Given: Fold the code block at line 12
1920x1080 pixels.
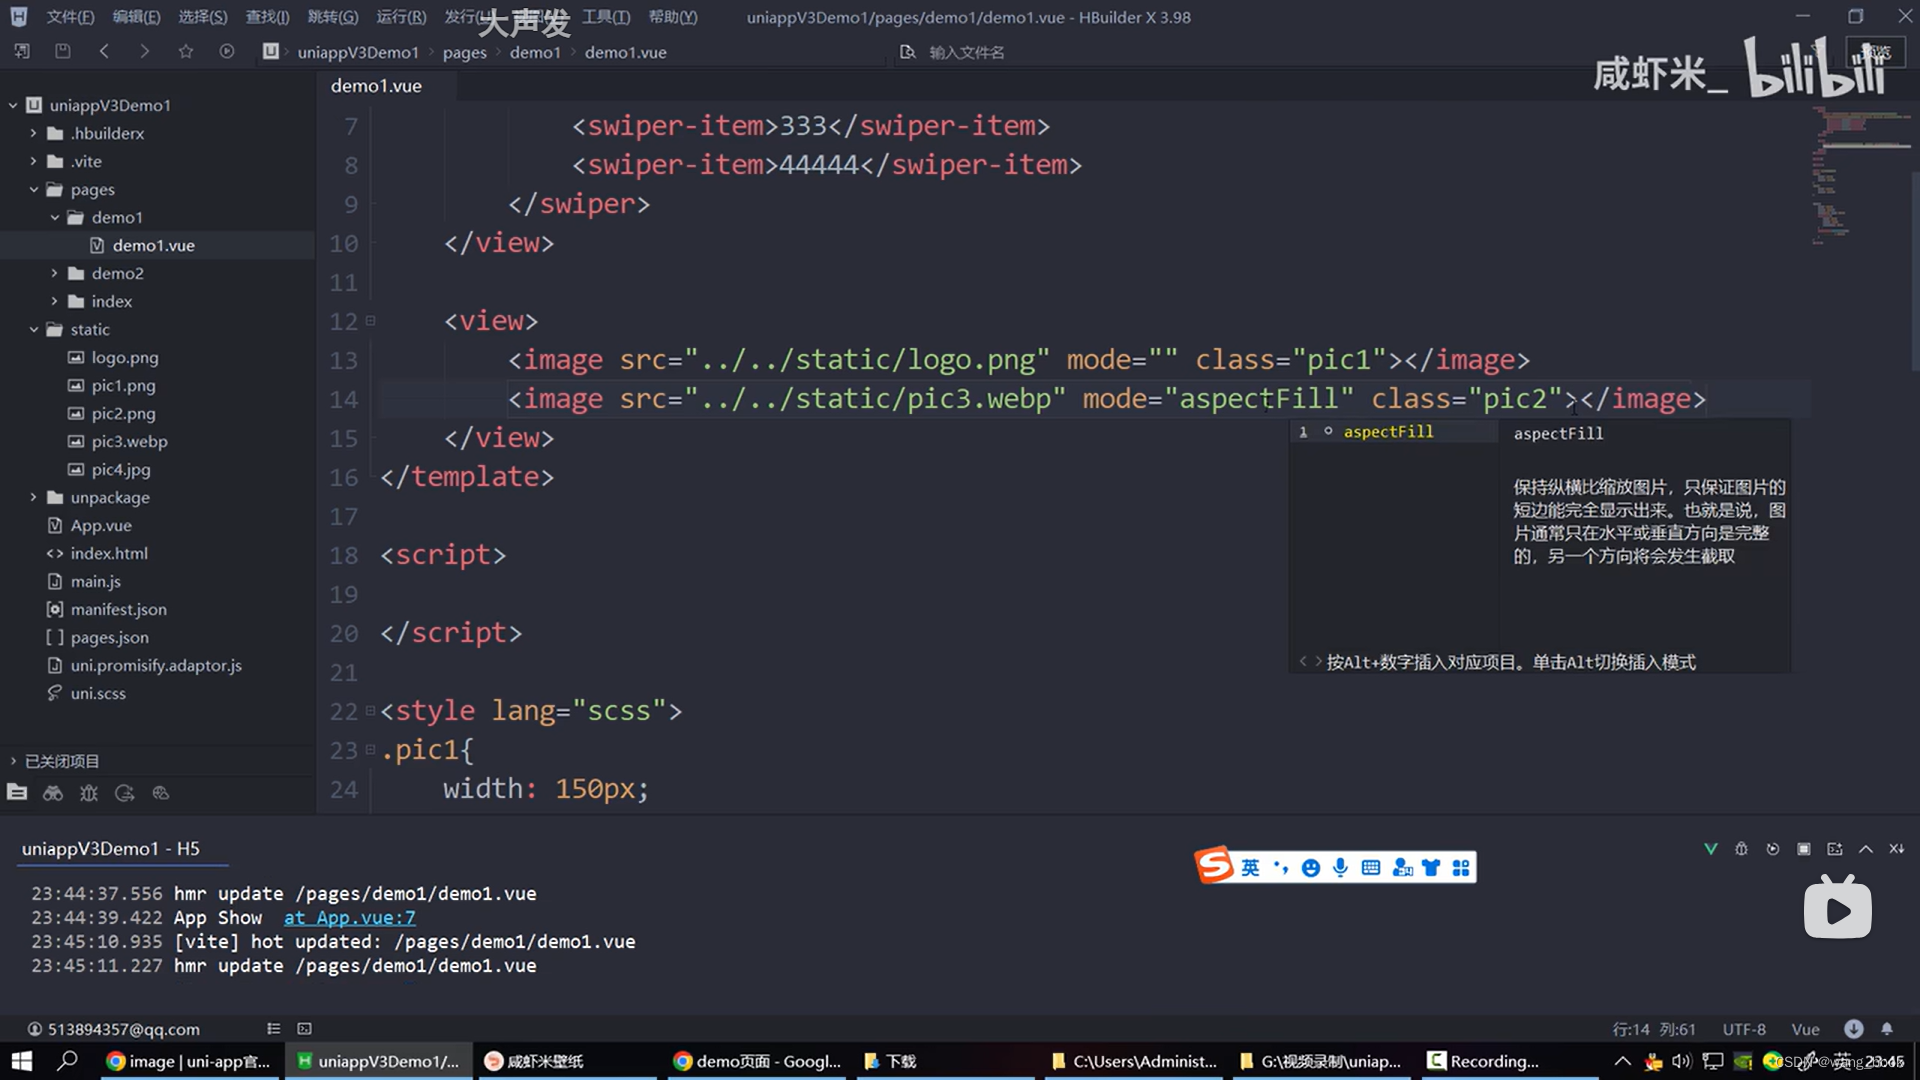Looking at the screenshot, I should pos(370,321).
